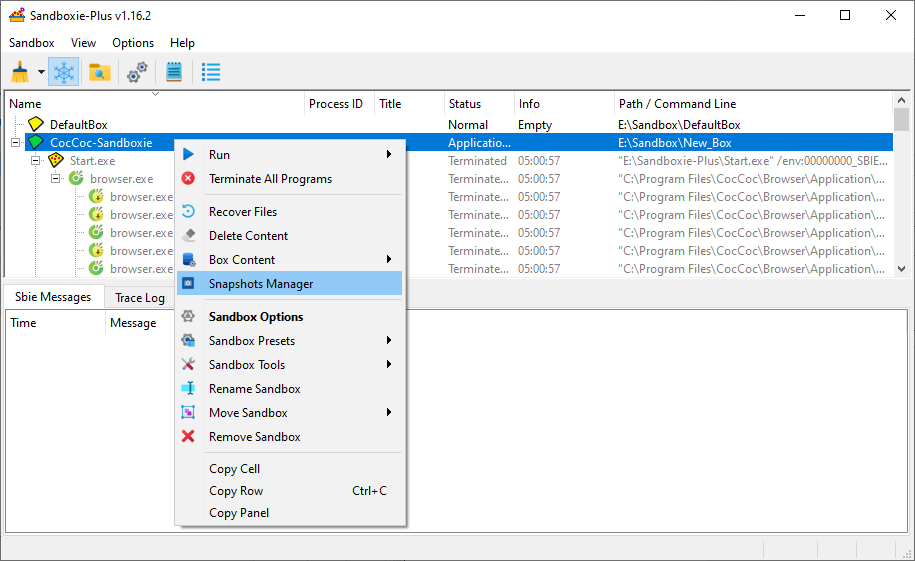
Task: Click process list scrollbar down arrow
Action: (902, 269)
